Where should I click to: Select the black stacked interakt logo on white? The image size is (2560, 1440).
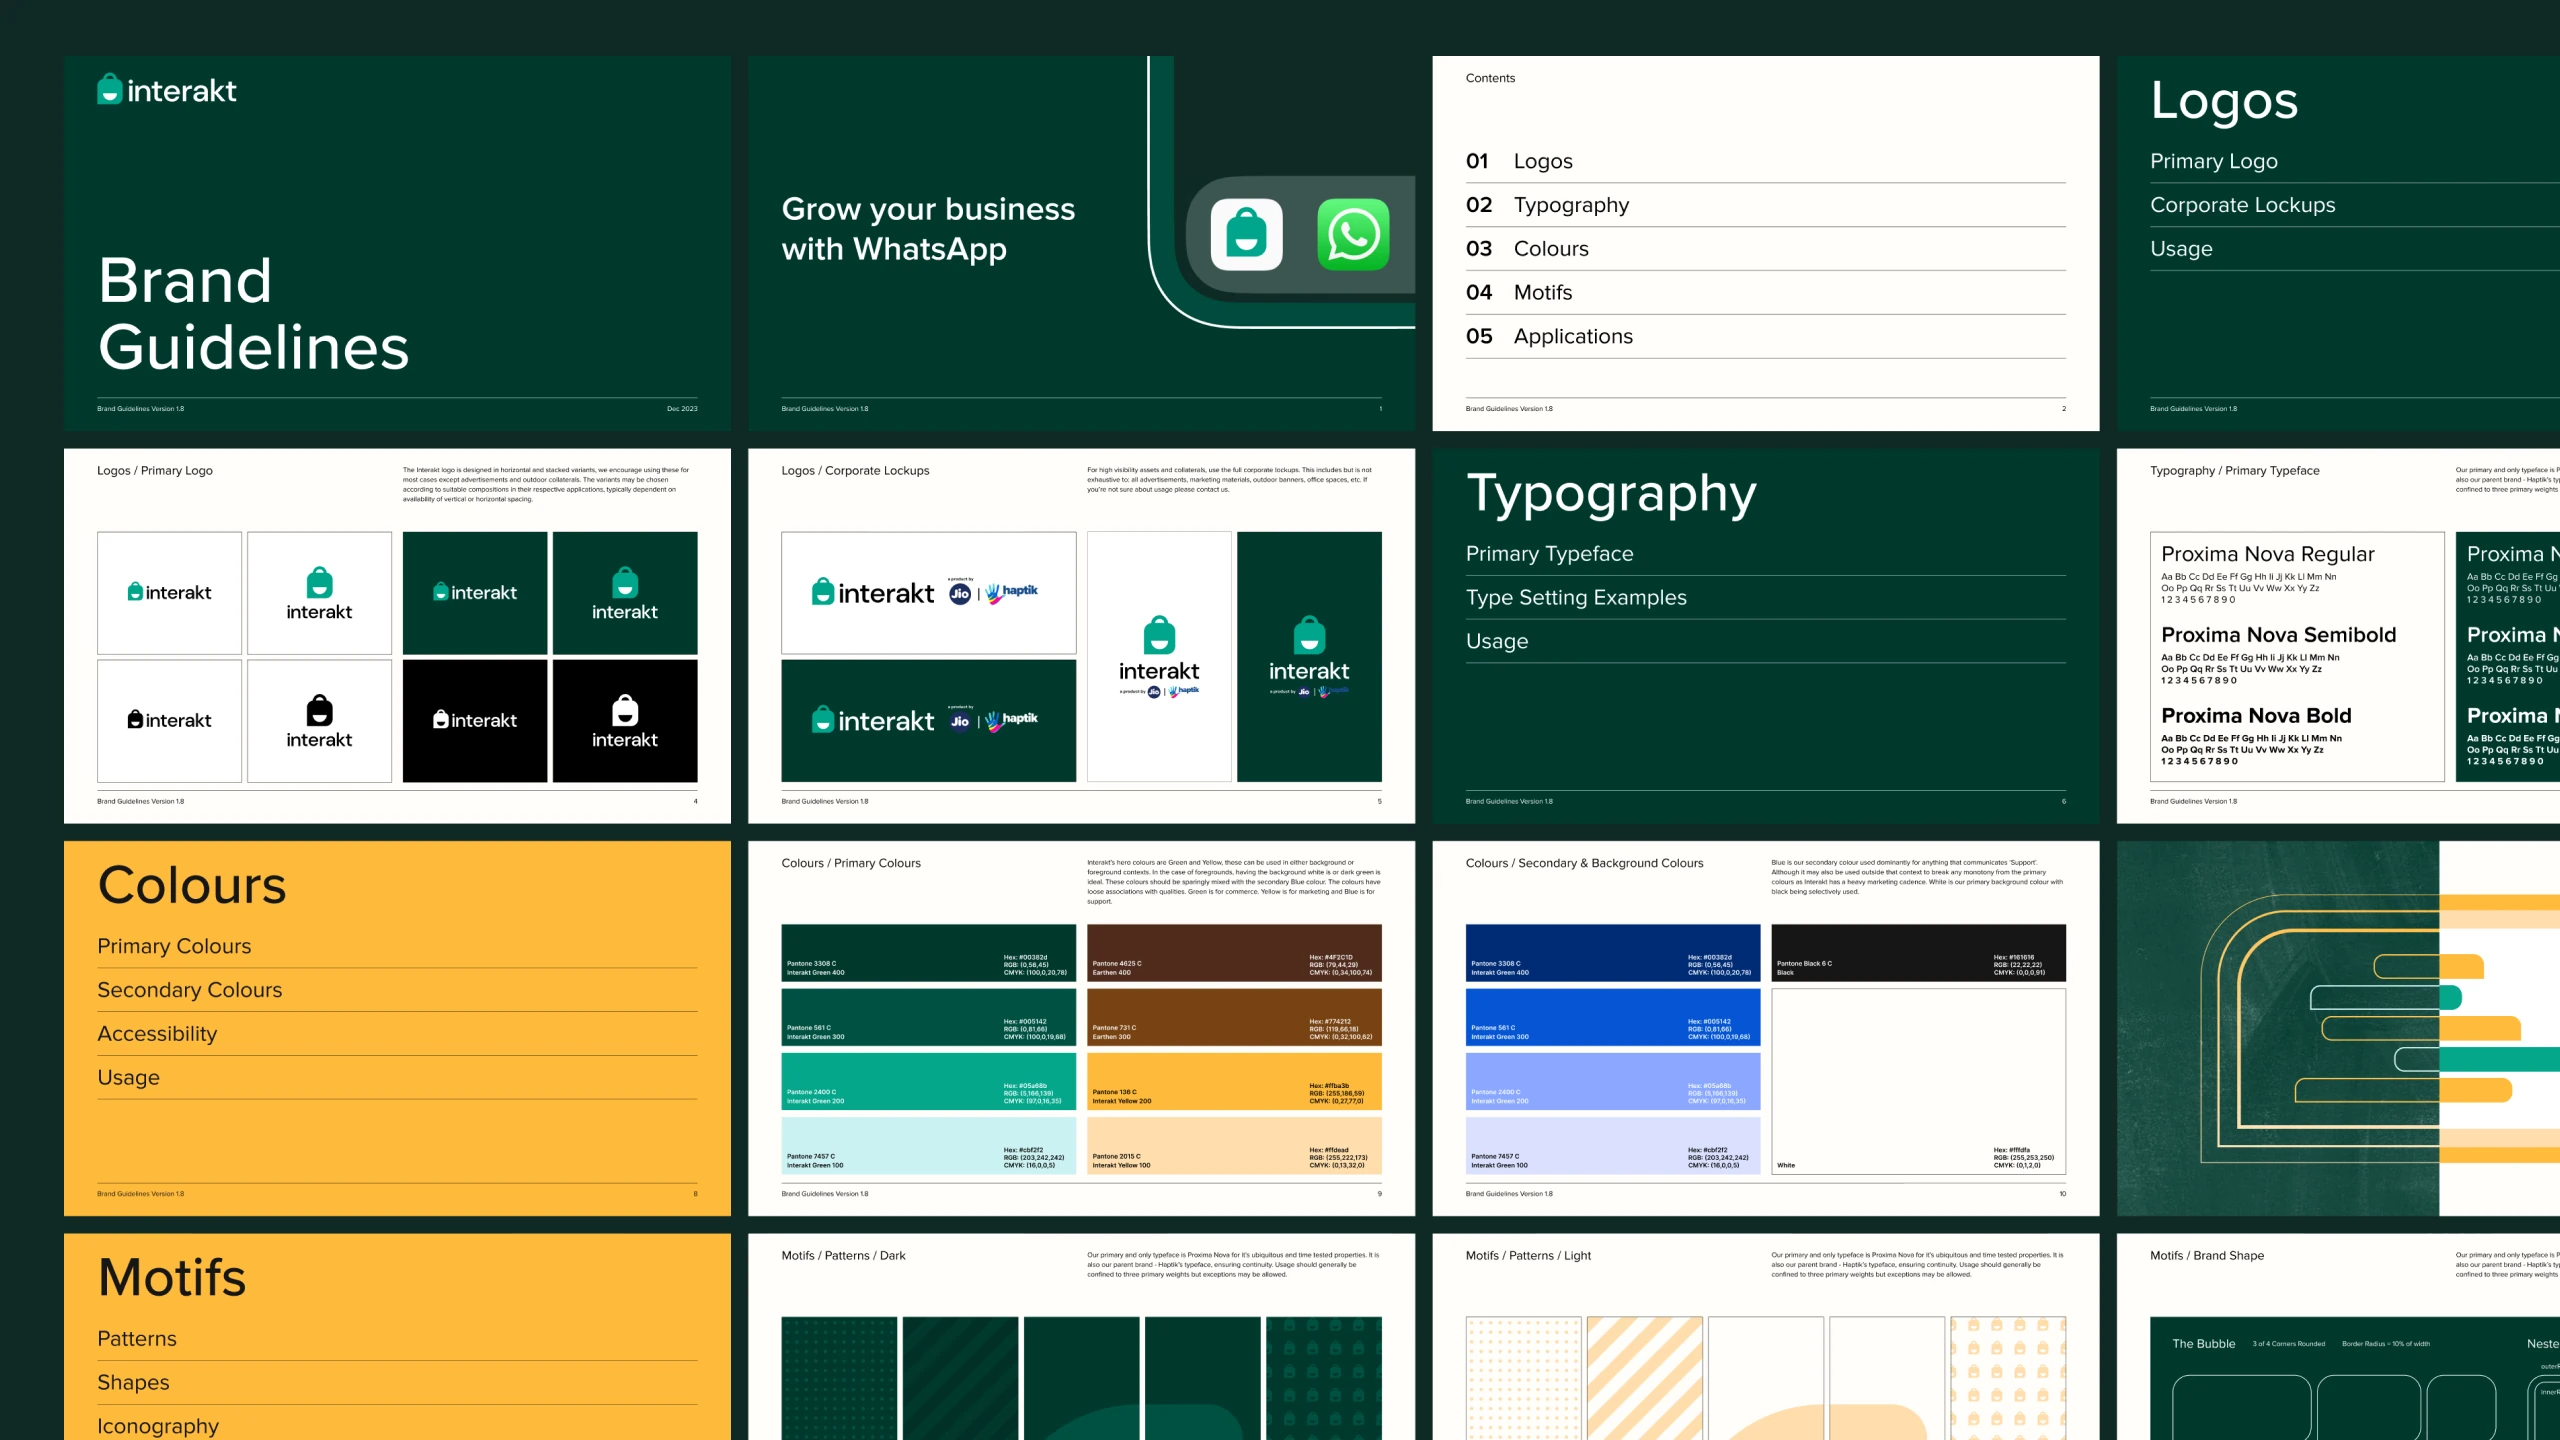319,721
